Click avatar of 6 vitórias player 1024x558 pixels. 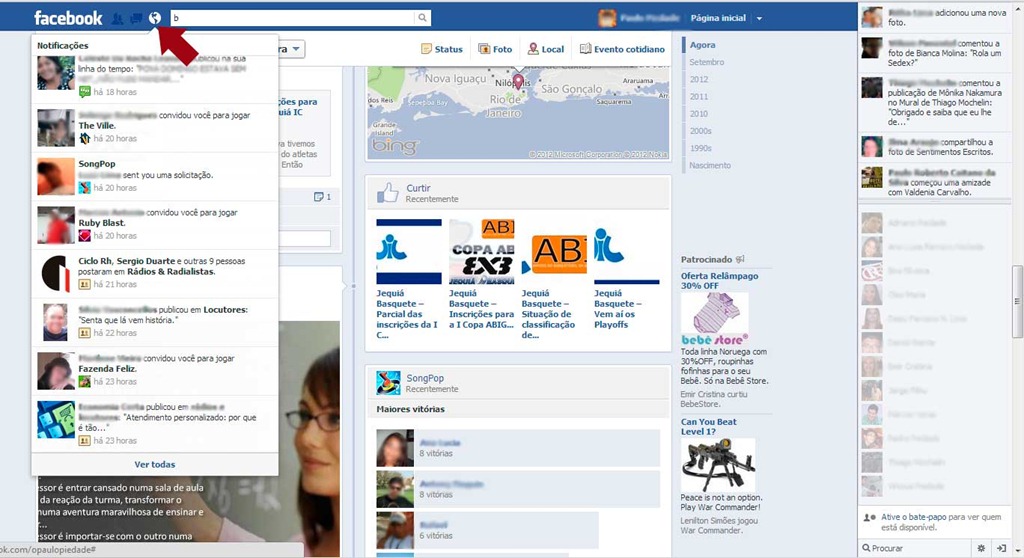[394, 530]
